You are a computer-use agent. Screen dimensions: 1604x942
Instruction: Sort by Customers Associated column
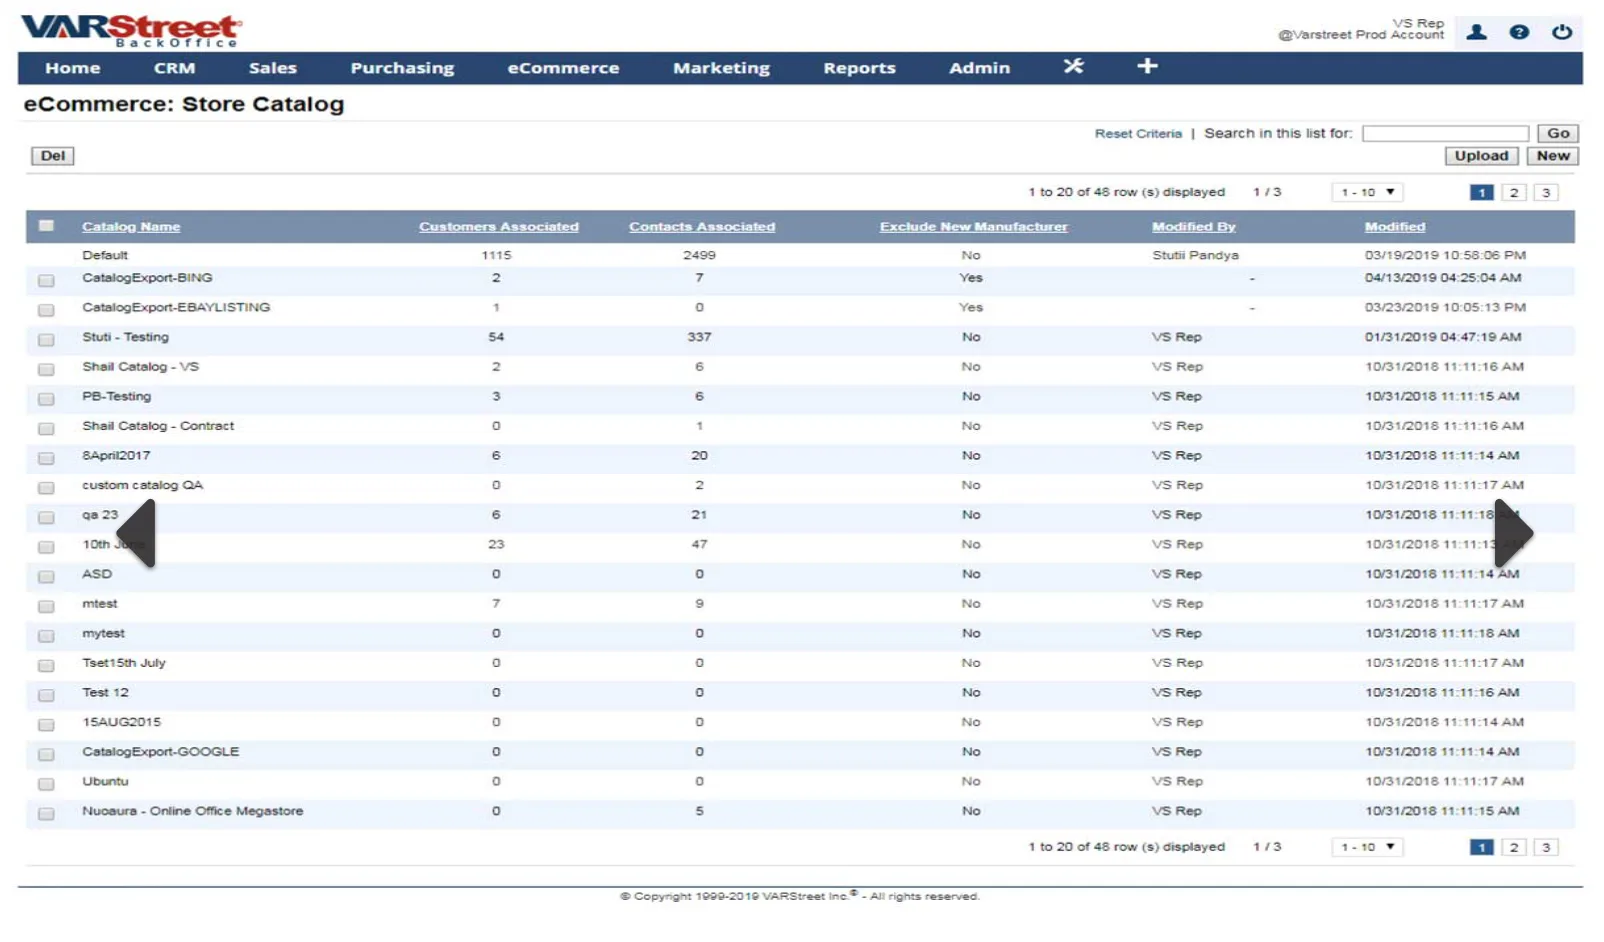499,227
